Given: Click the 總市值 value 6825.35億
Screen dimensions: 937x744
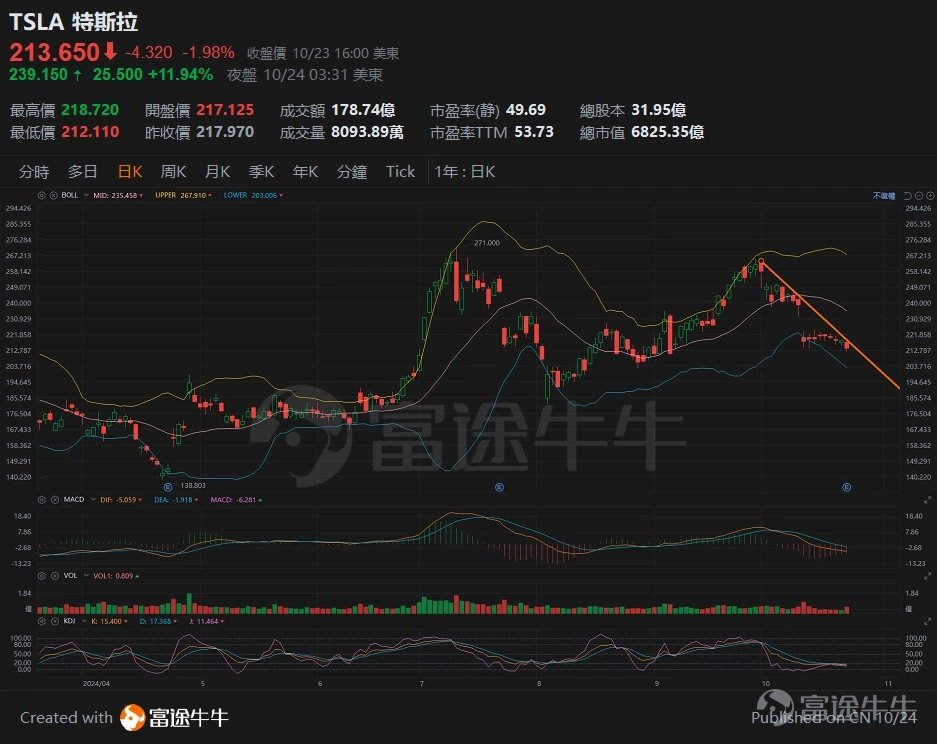Looking at the screenshot, I should click(667, 132).
